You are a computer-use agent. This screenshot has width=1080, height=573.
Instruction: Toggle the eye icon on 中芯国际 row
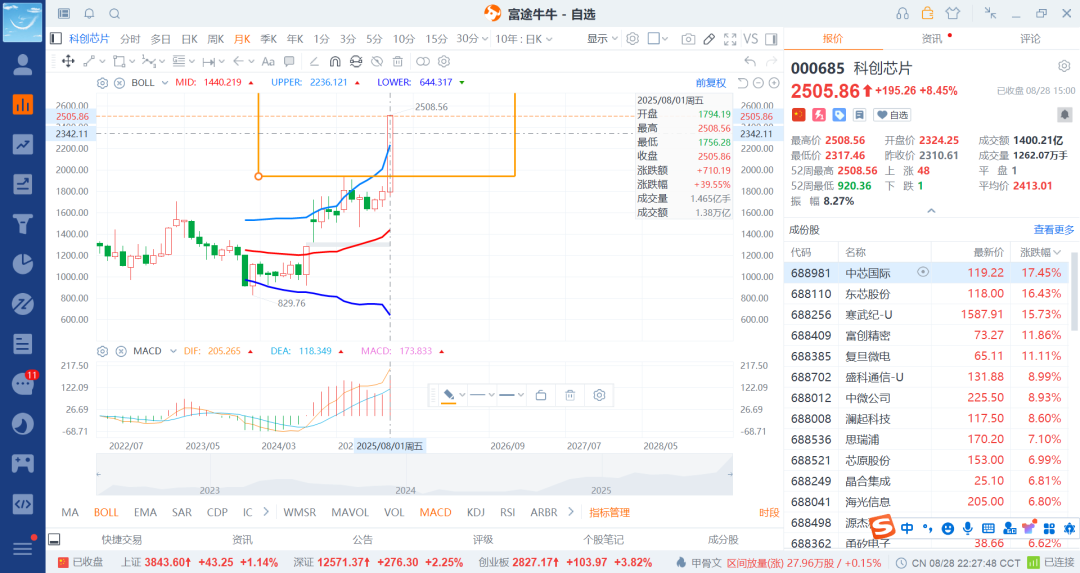[923, 272]
